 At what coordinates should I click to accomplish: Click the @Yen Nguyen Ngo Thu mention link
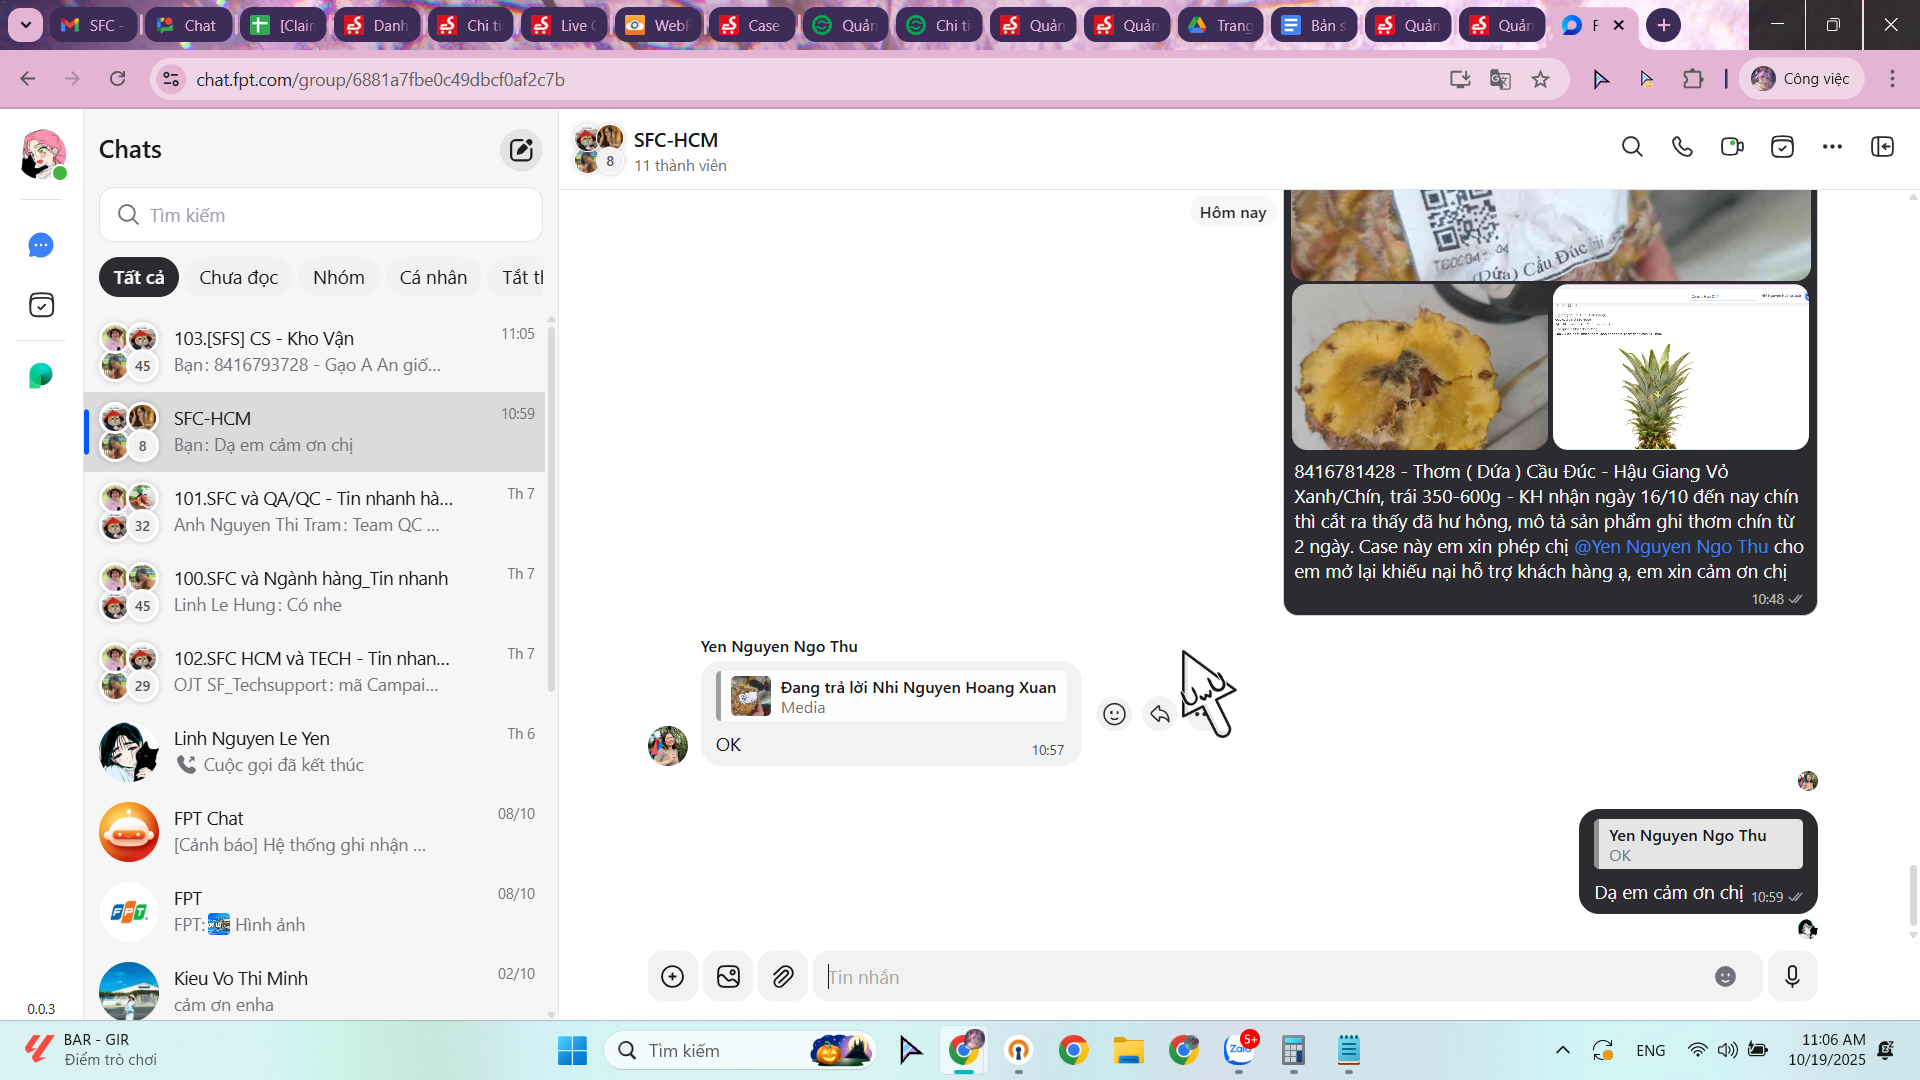[1671, 547]
